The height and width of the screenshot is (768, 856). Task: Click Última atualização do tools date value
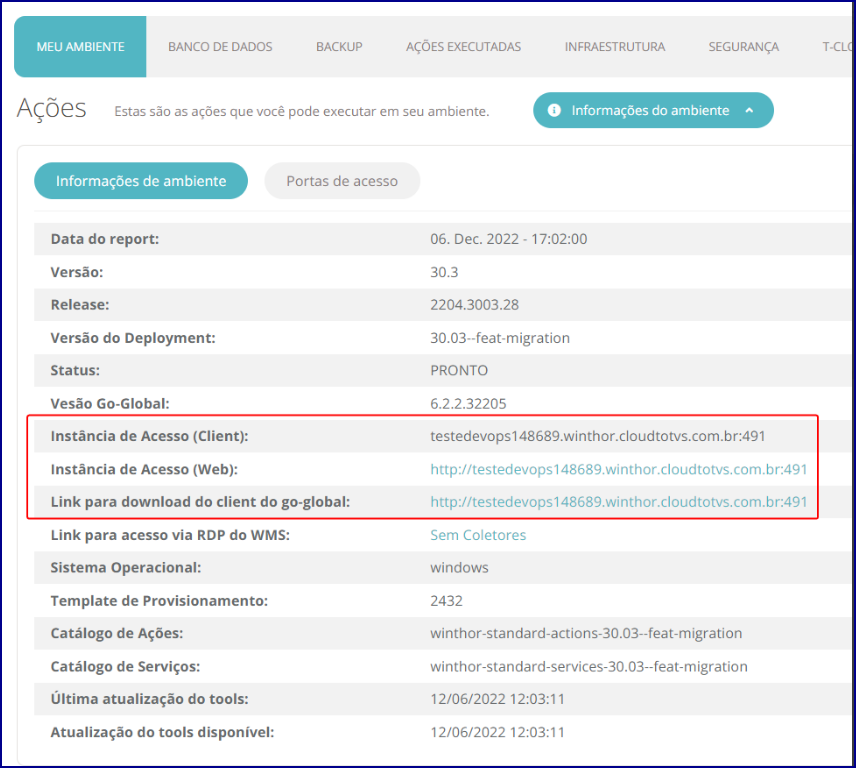(497, 699)
